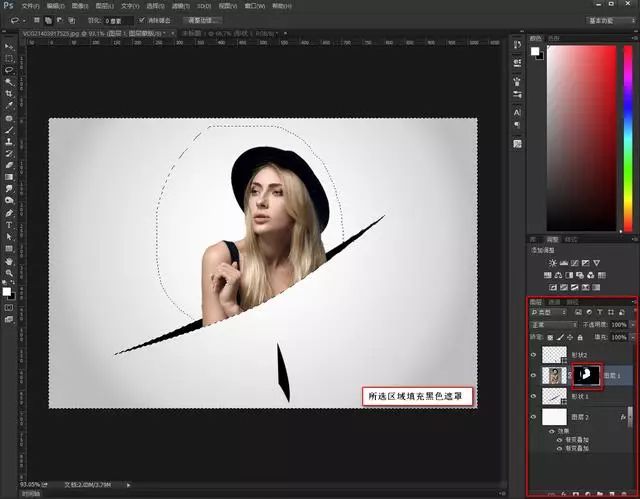640x499 pixels.
Task: Select the Brush tool
Action: point(9,130)
